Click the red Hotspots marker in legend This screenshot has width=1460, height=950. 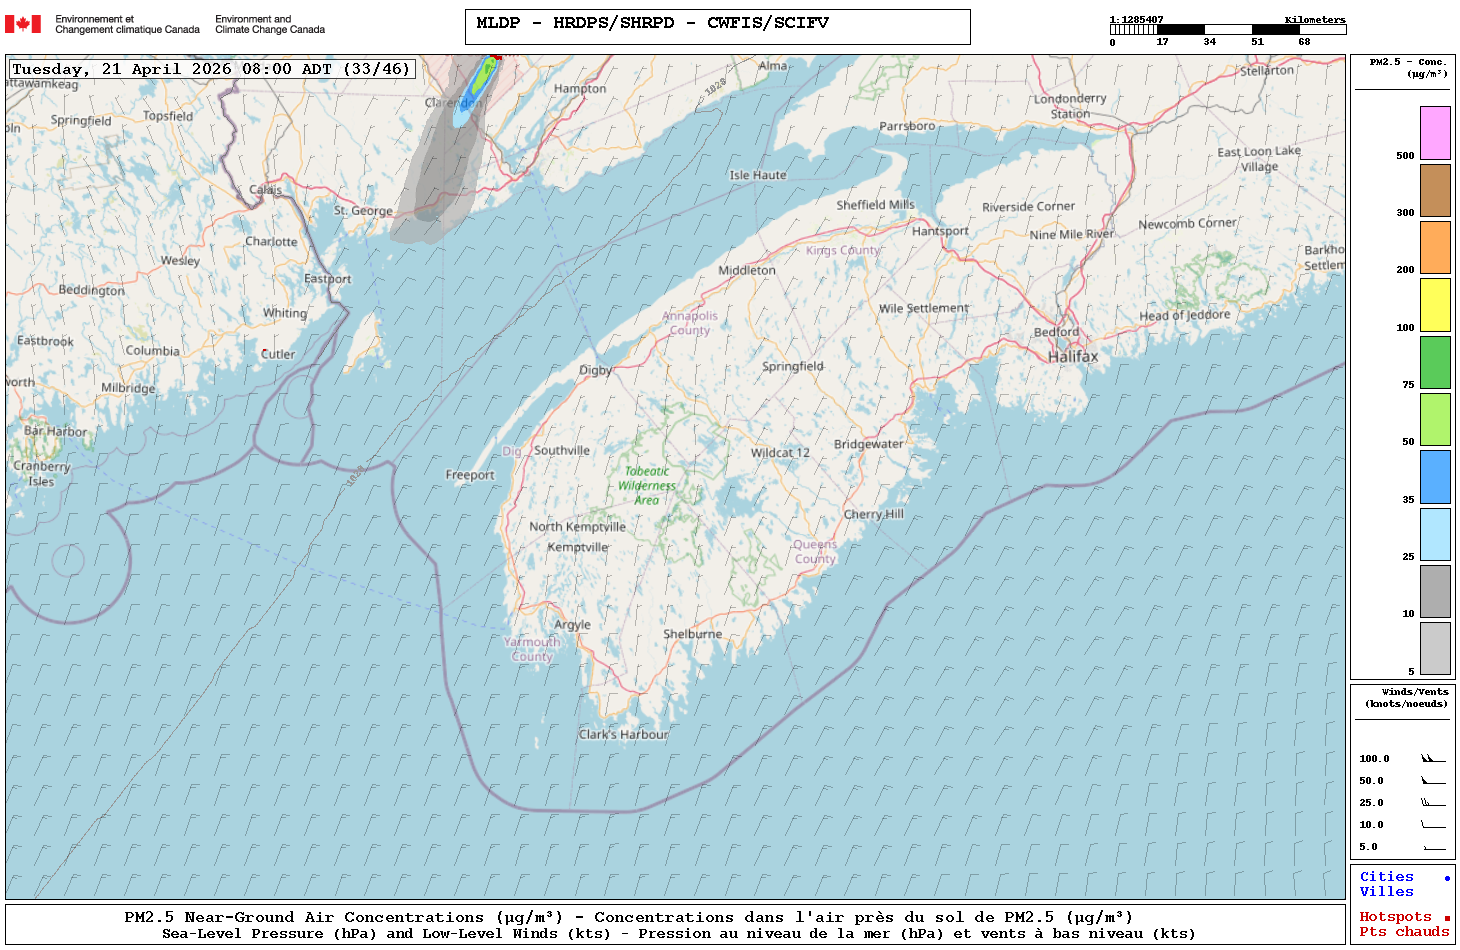point(1446,918)
